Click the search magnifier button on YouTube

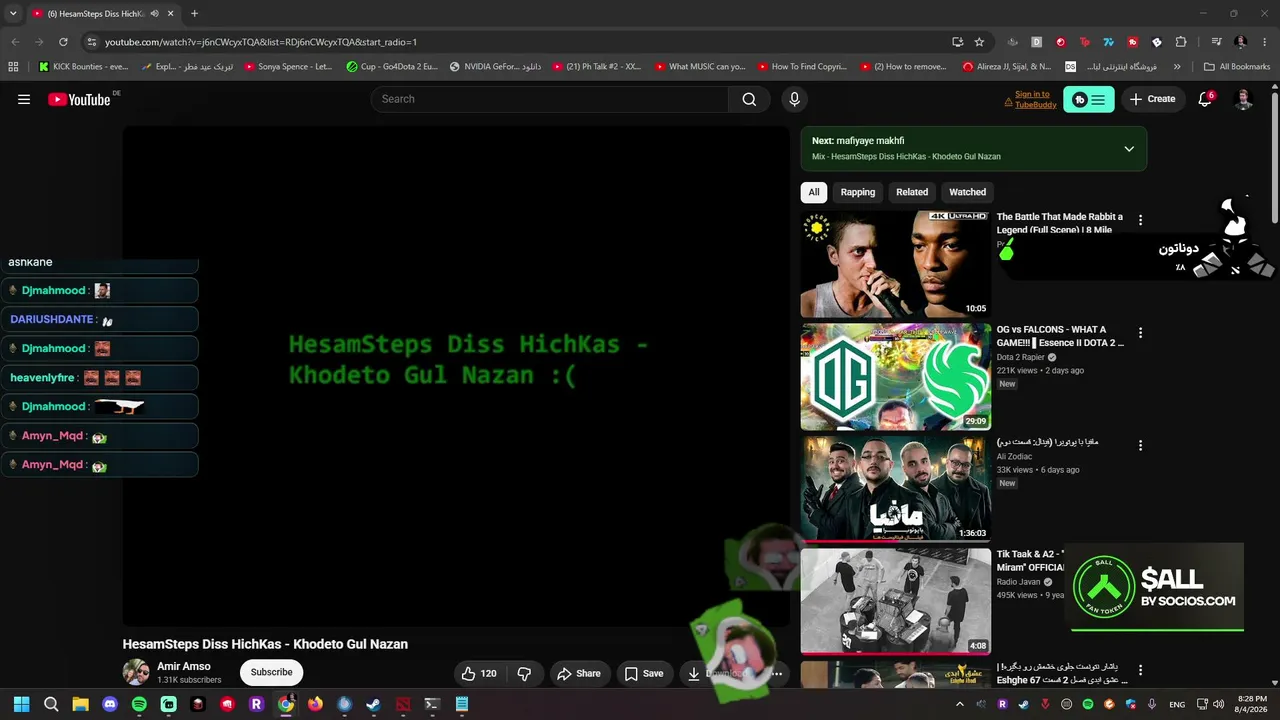749,99
